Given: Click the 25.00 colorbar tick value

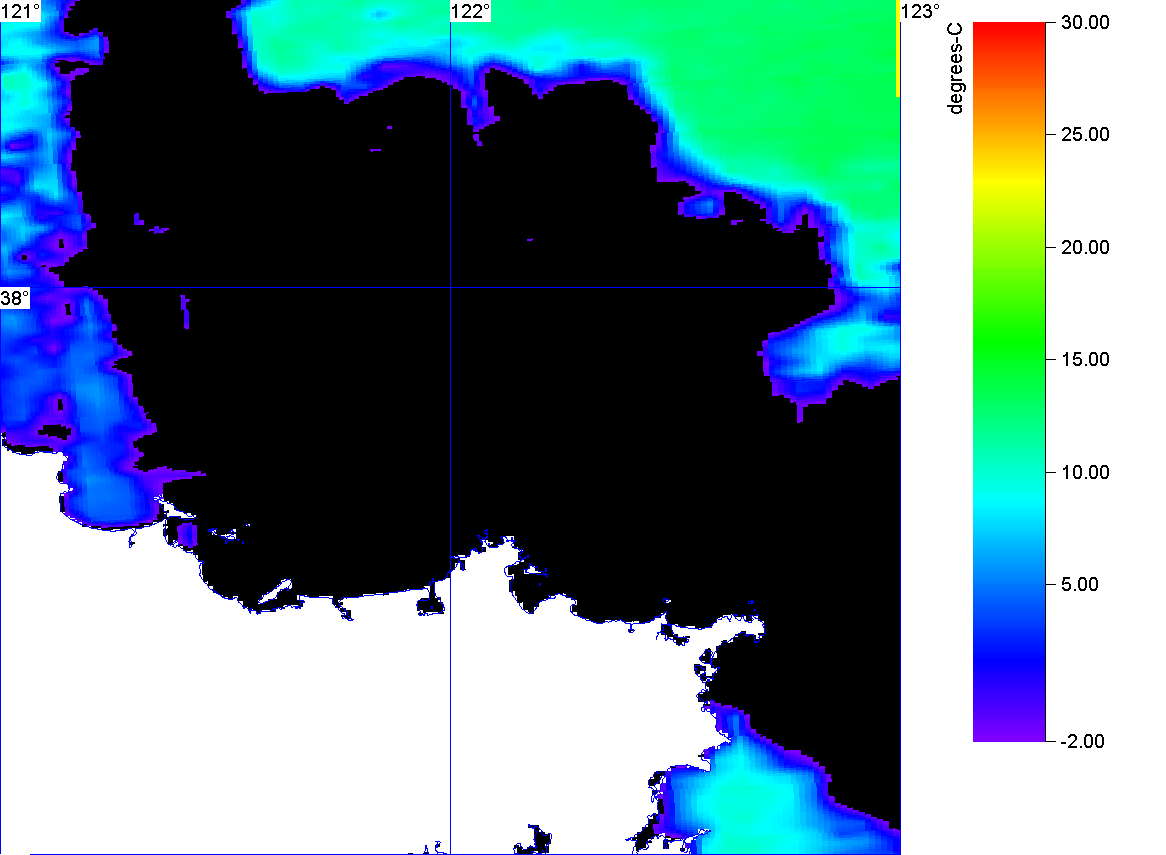Looking at the screenshot, I should [1085, 135].
